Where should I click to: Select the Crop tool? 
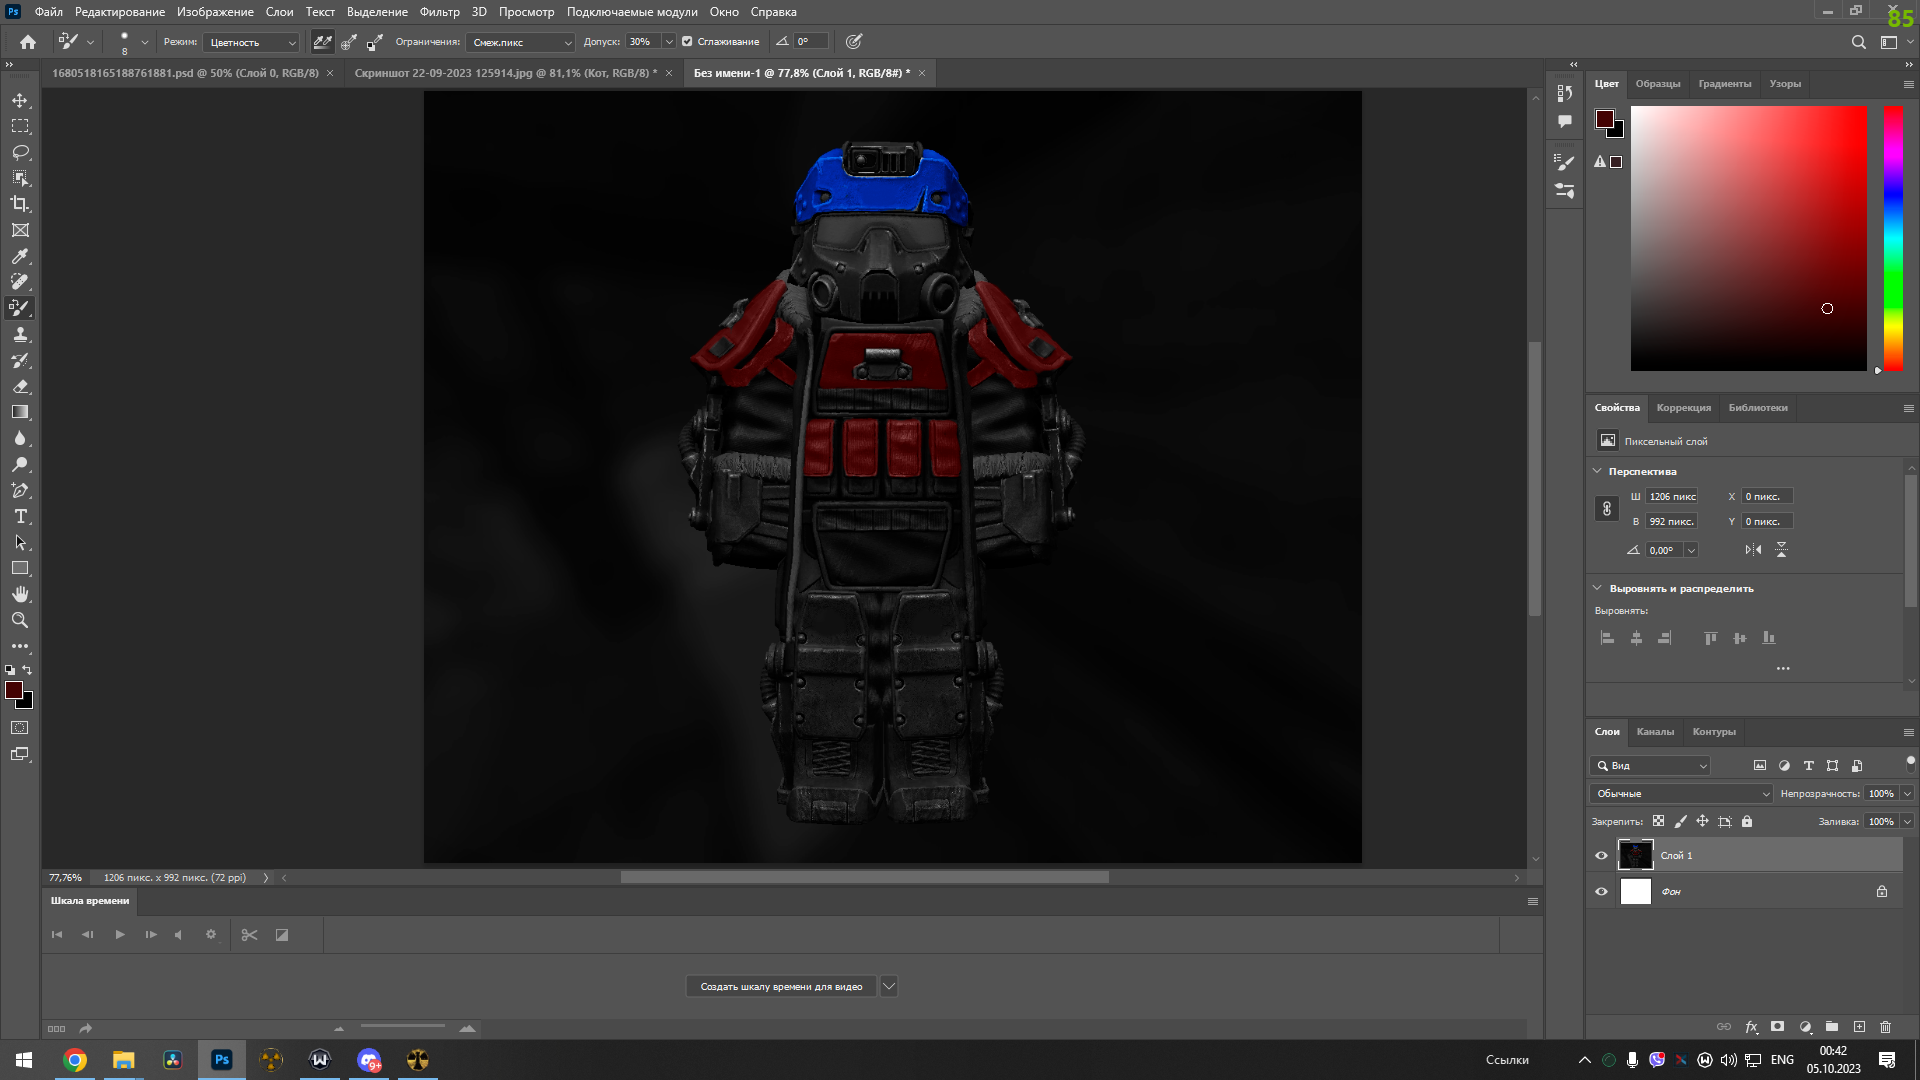click(x=20, y=204)
